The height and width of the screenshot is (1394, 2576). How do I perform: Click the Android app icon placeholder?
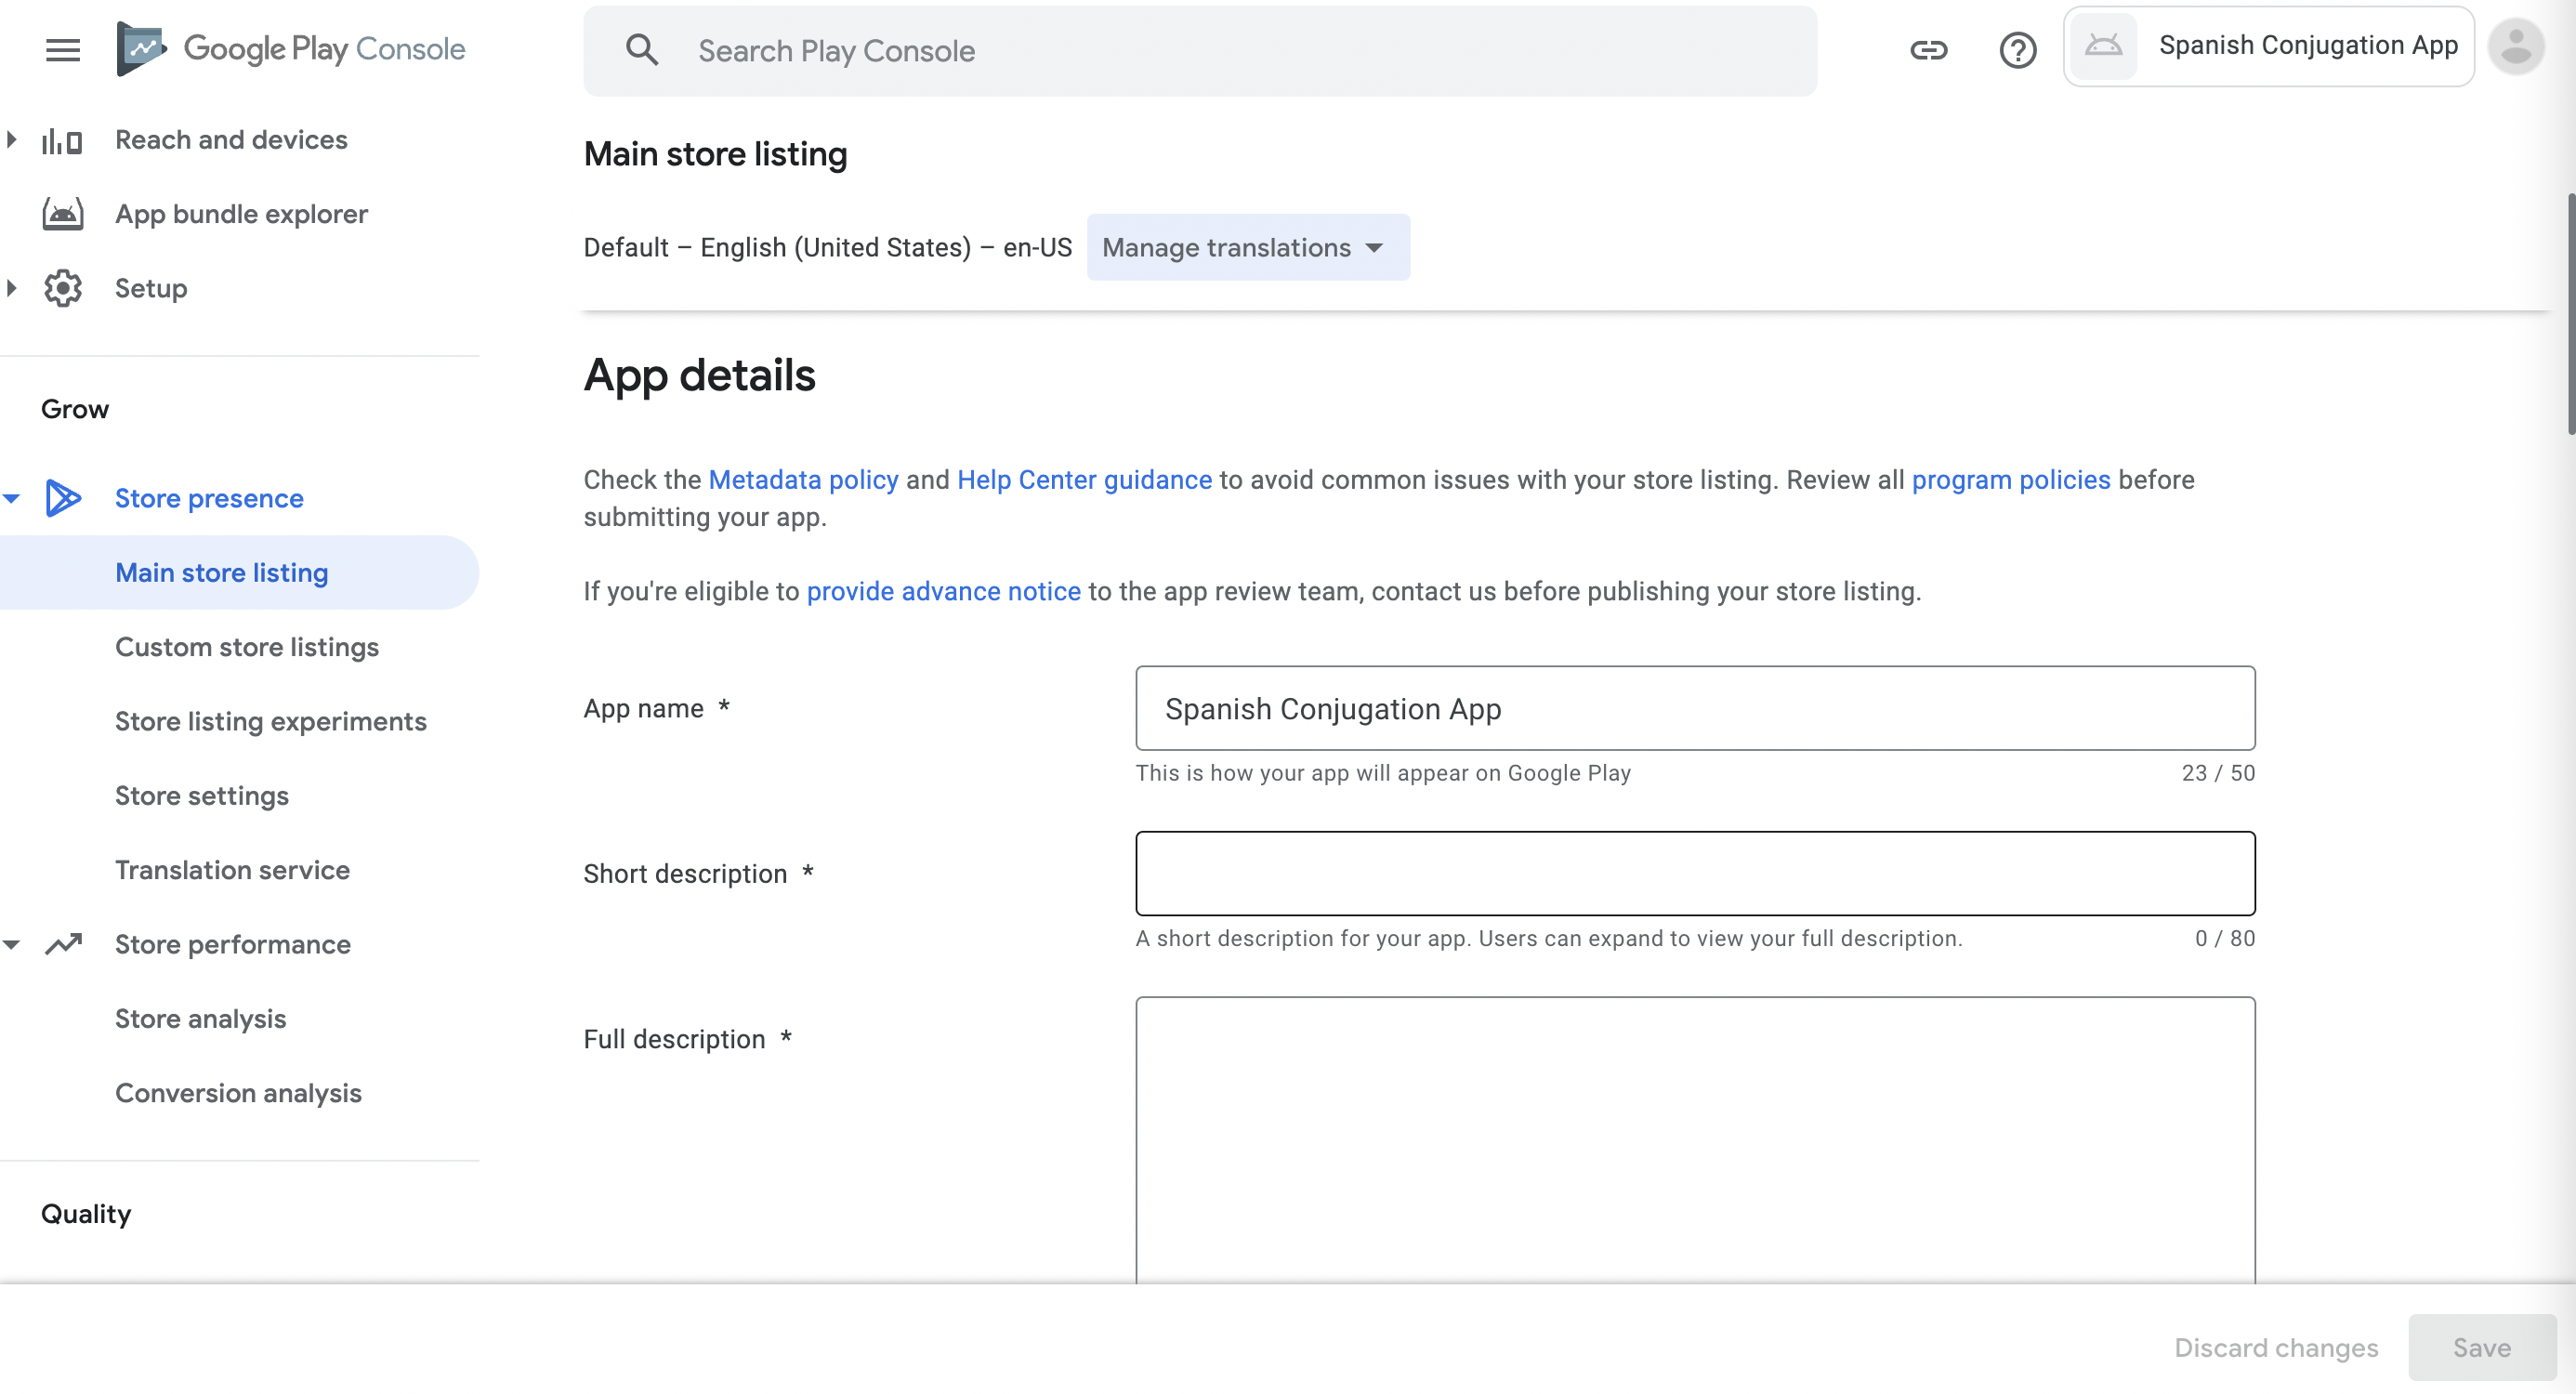tap(2103, 47)
